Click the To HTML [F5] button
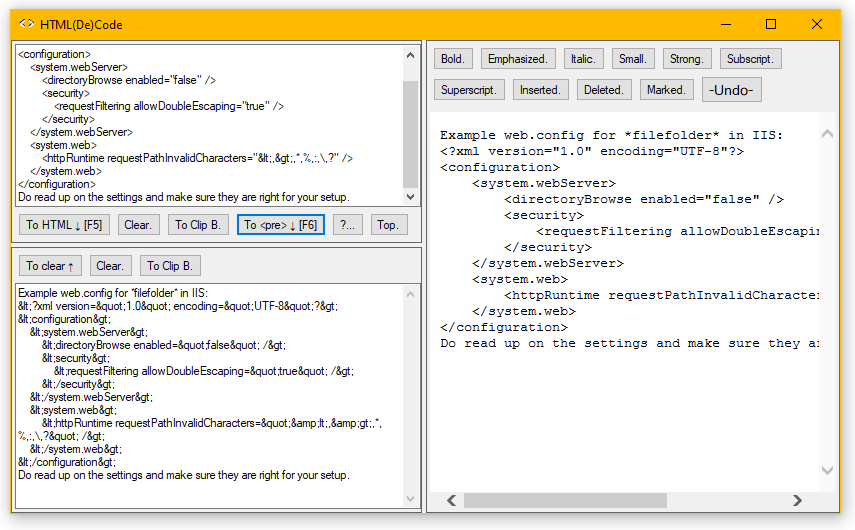The height and width of the screenshot is (530, 855). tap(64, 225)
